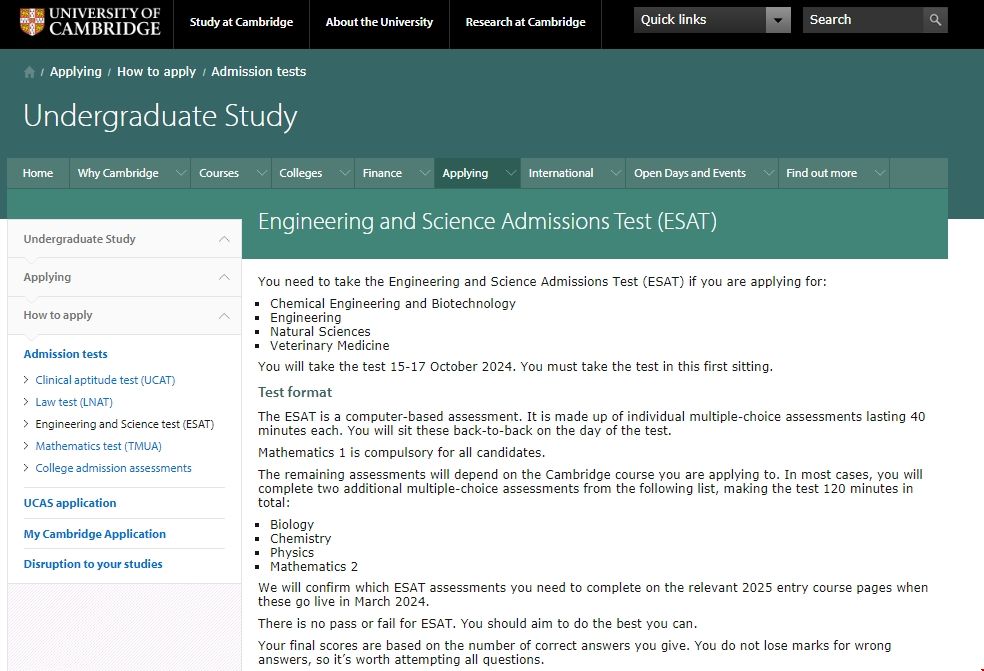Image resolution: width=984 pixels, height=671 pixels.
Task: Collapse the How to apply sidebar chevron
Action: click(x=224, y=315)
